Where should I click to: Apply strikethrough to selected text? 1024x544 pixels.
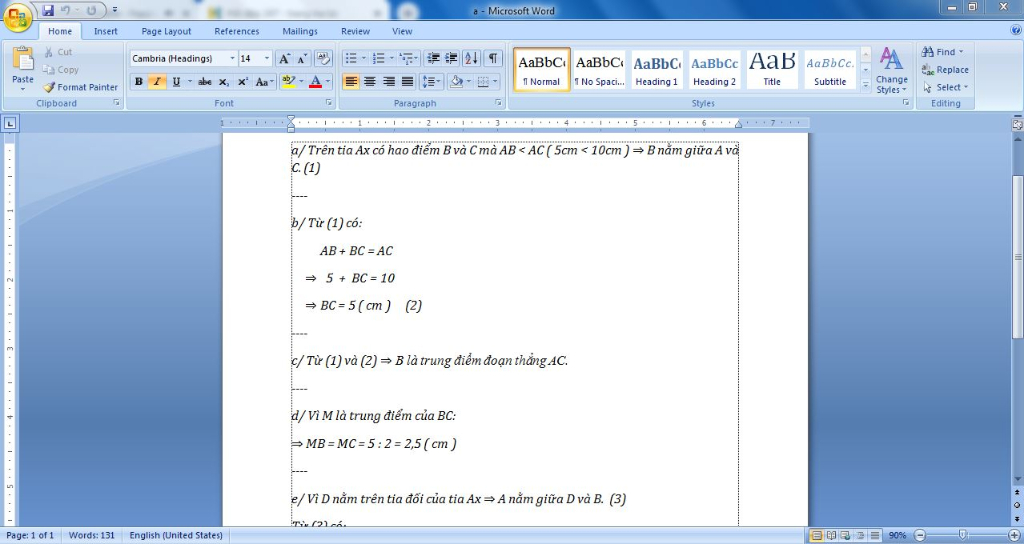pos(204,82)
